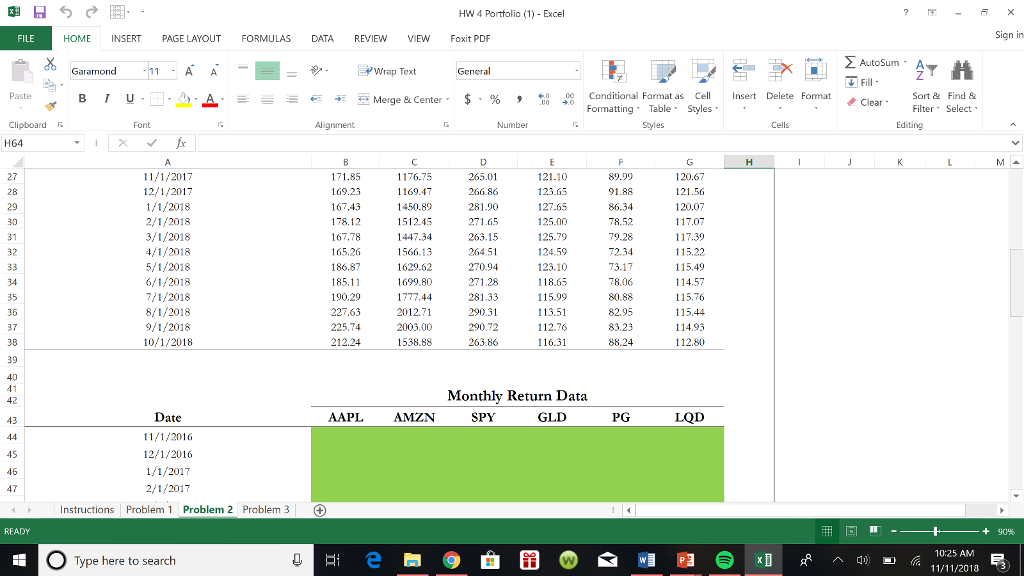1024x576 pixels.
Task: Launch Excel from the taskbar
Action: point(764,560)
